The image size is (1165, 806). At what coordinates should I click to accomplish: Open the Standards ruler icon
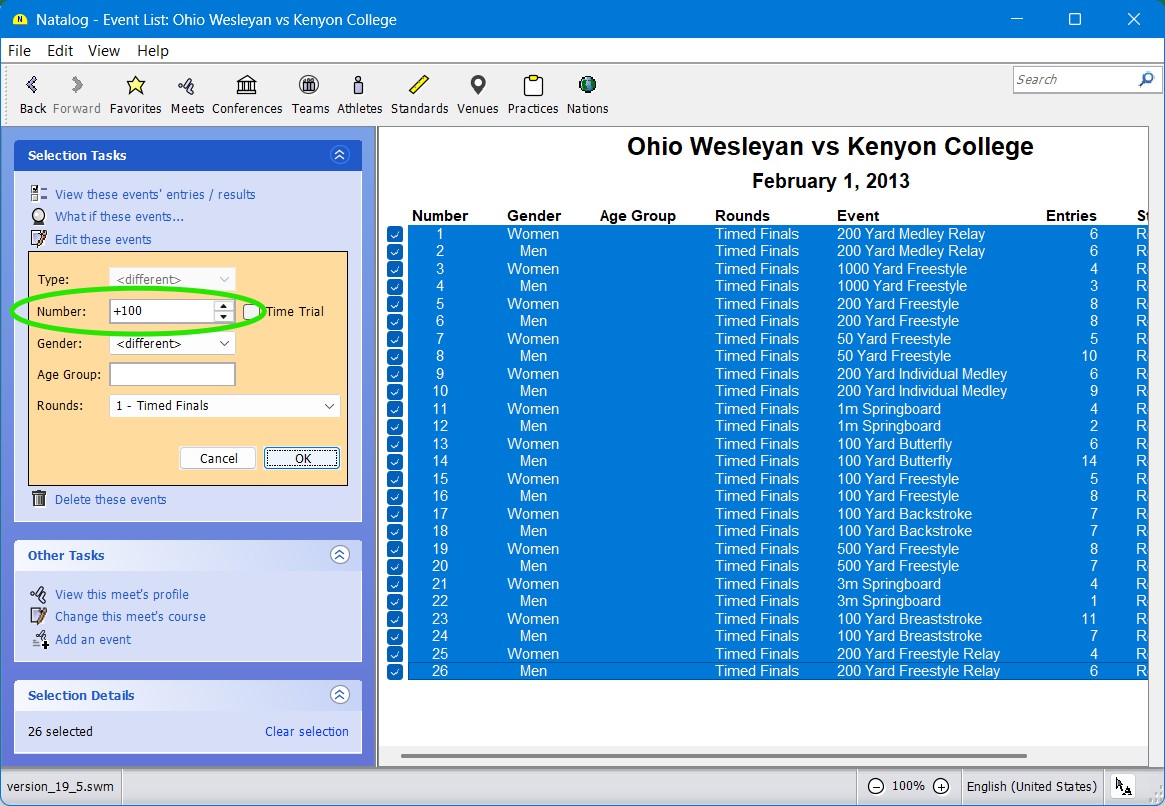tap(419, 94)
